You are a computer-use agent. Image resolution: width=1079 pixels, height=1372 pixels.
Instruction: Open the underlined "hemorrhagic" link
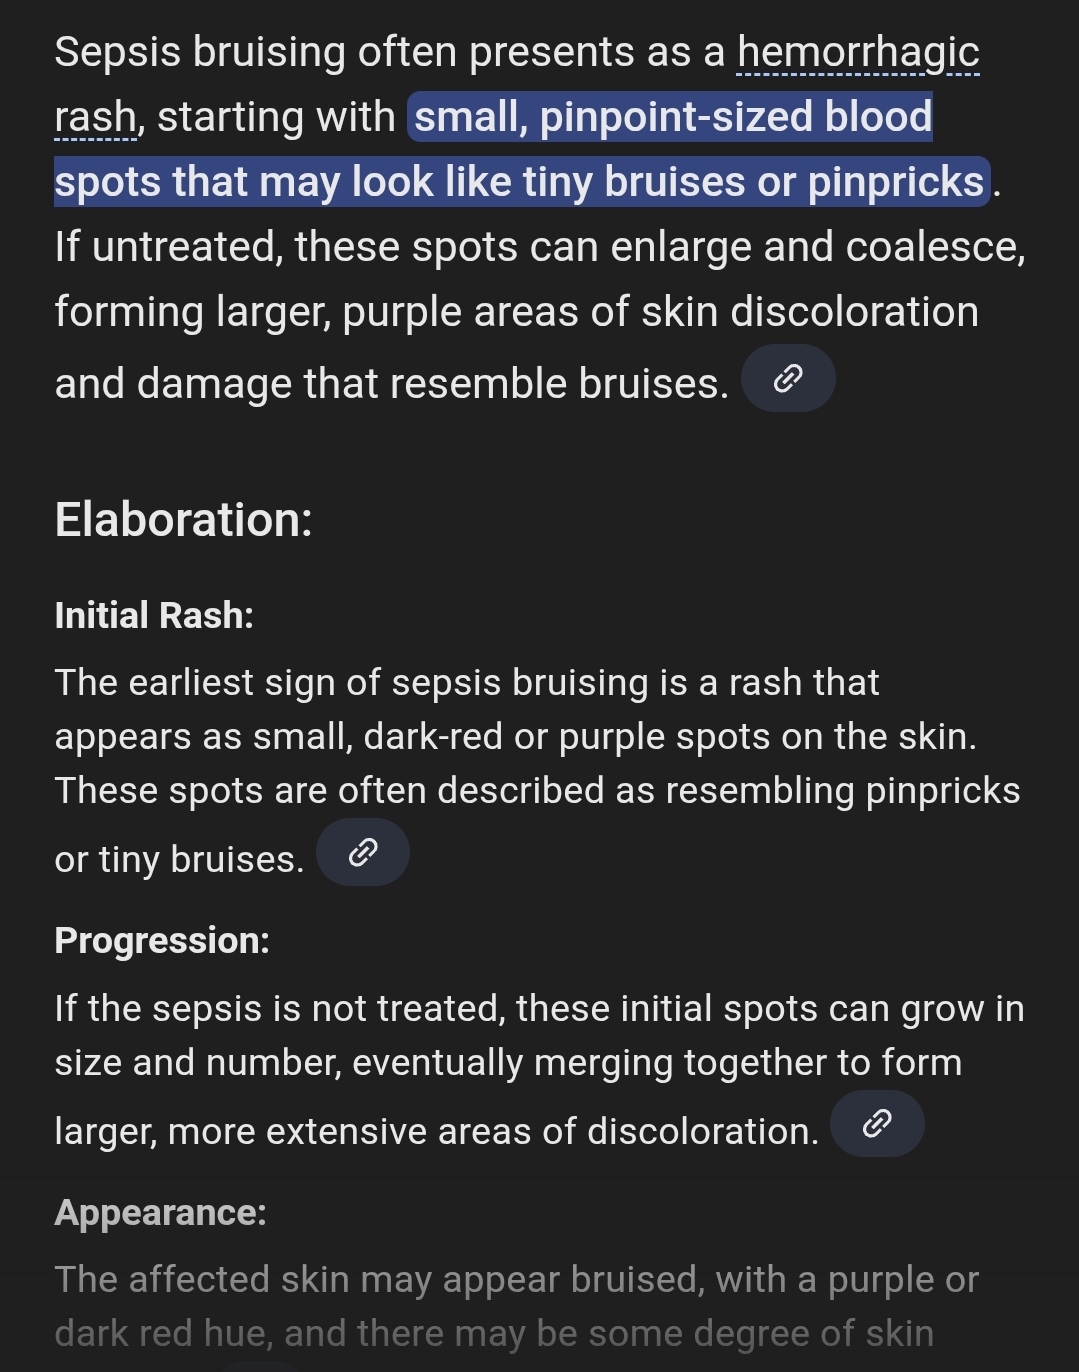858,53
